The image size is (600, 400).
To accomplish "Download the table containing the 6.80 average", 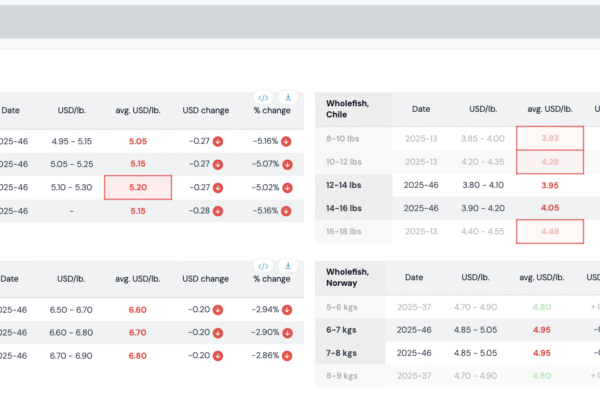I will (288, 266).
